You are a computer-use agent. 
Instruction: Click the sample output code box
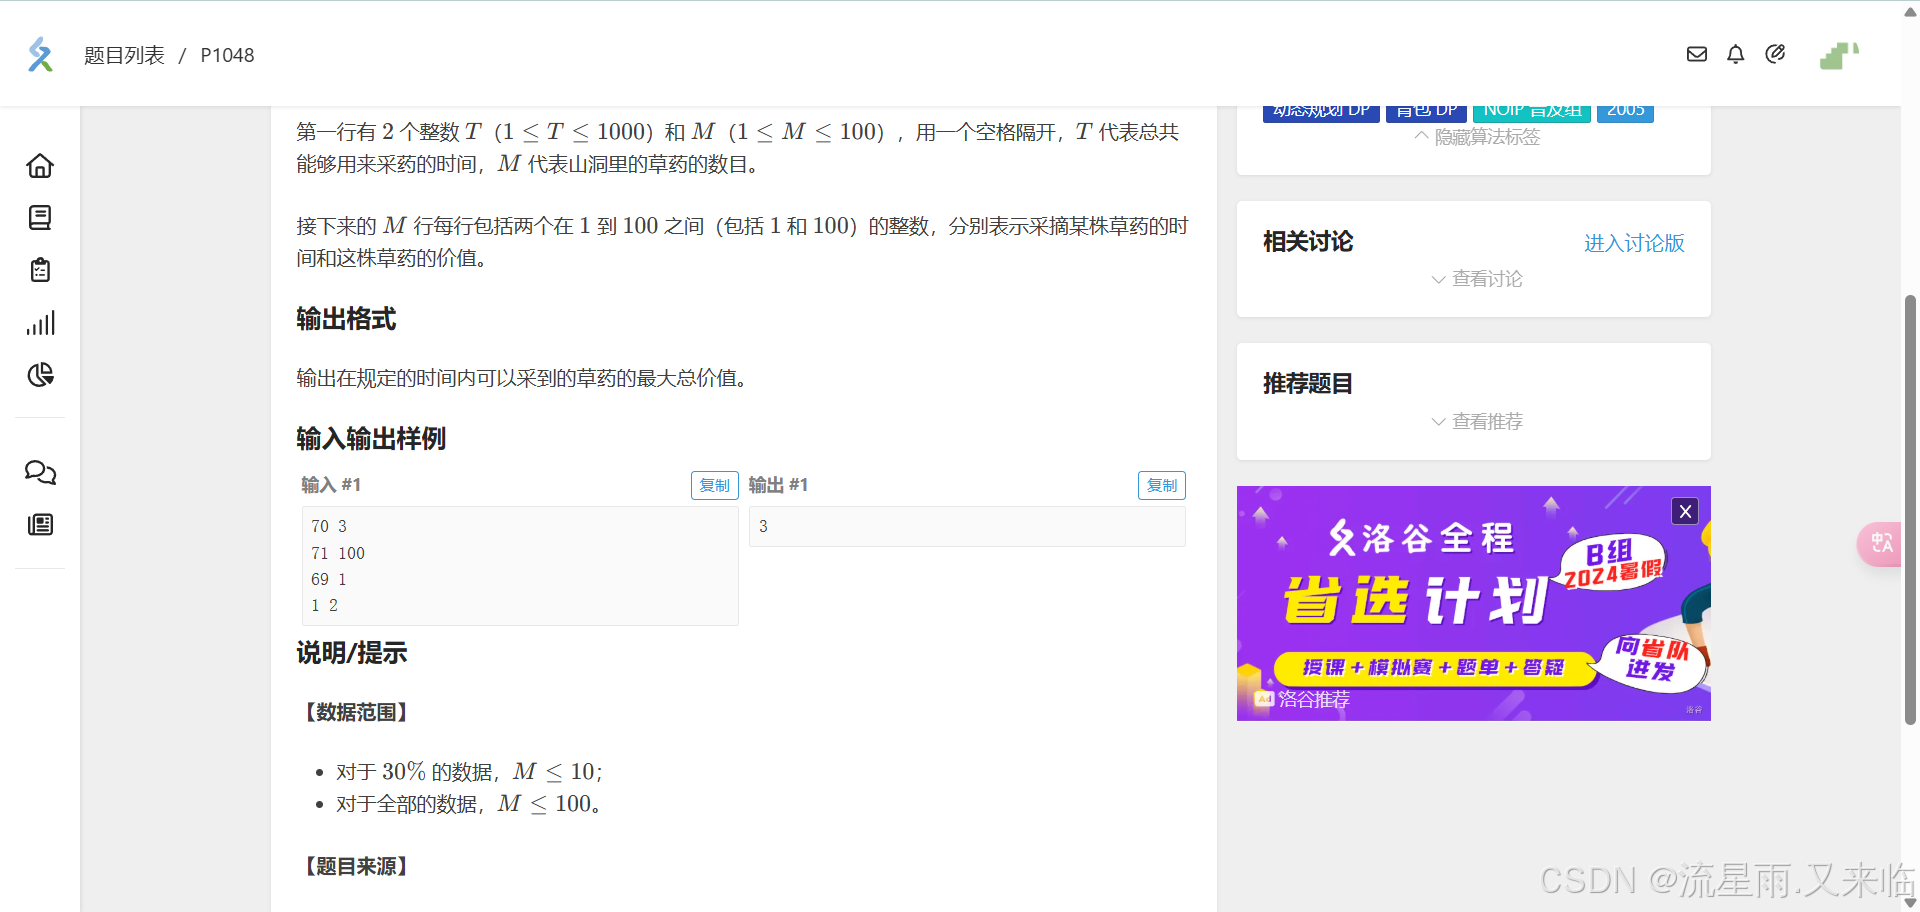(967, 526)
